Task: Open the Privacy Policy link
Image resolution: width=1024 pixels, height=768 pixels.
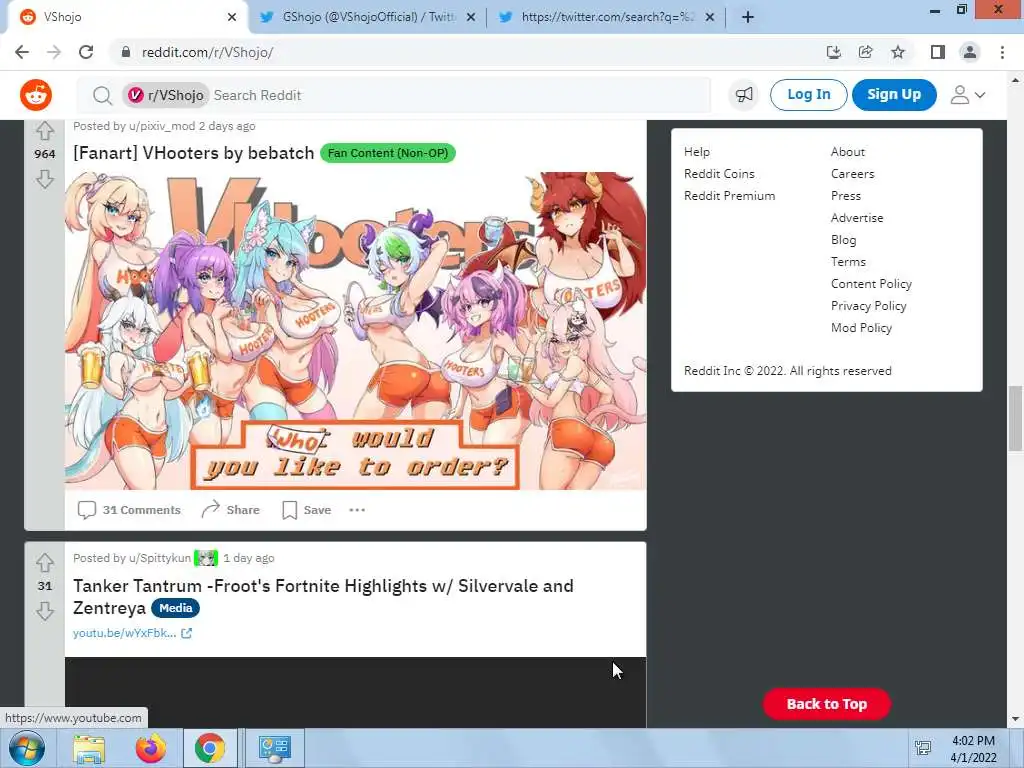Action: click(x=869, y=306)
